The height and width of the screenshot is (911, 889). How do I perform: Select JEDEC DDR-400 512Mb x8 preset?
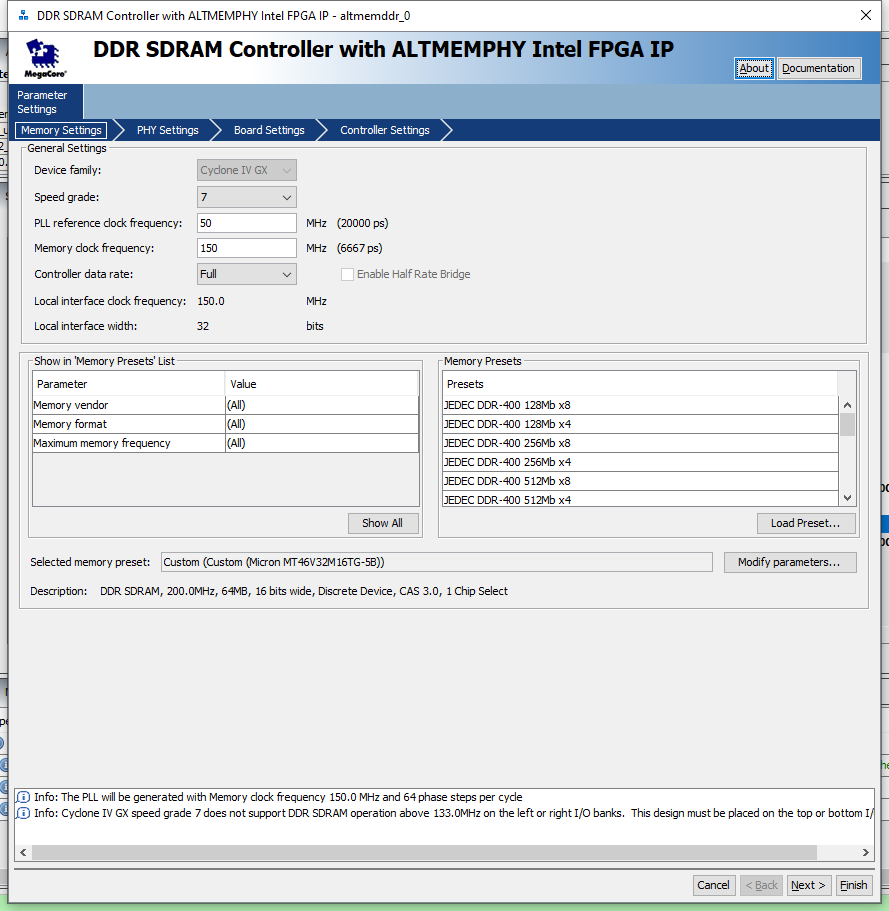640,481
